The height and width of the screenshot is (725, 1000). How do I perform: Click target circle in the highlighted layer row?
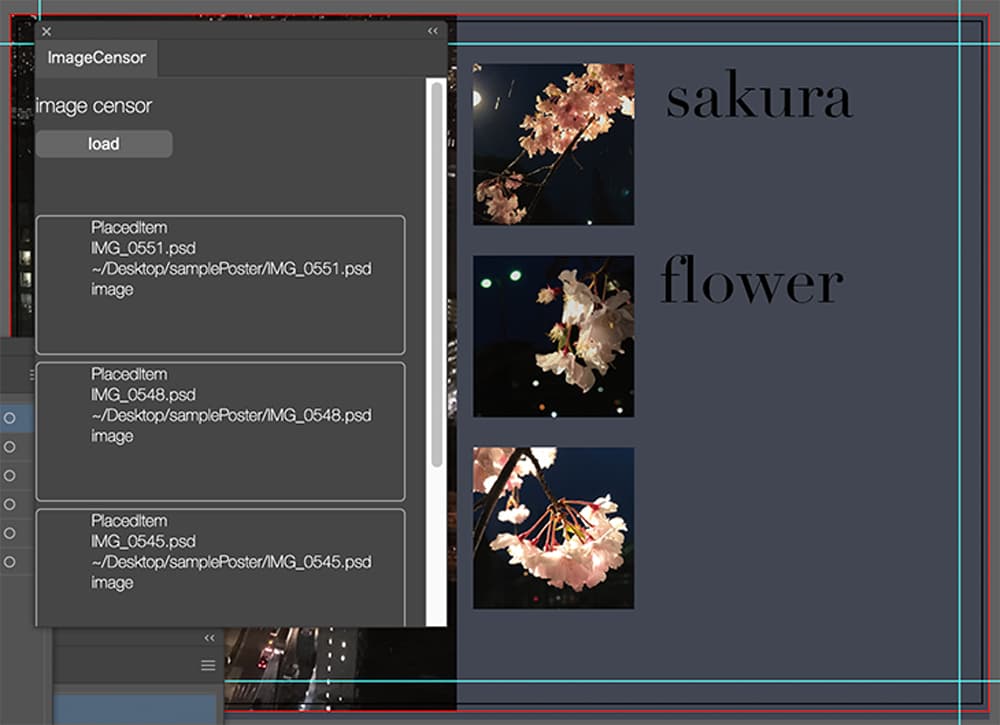pos(10,418)
